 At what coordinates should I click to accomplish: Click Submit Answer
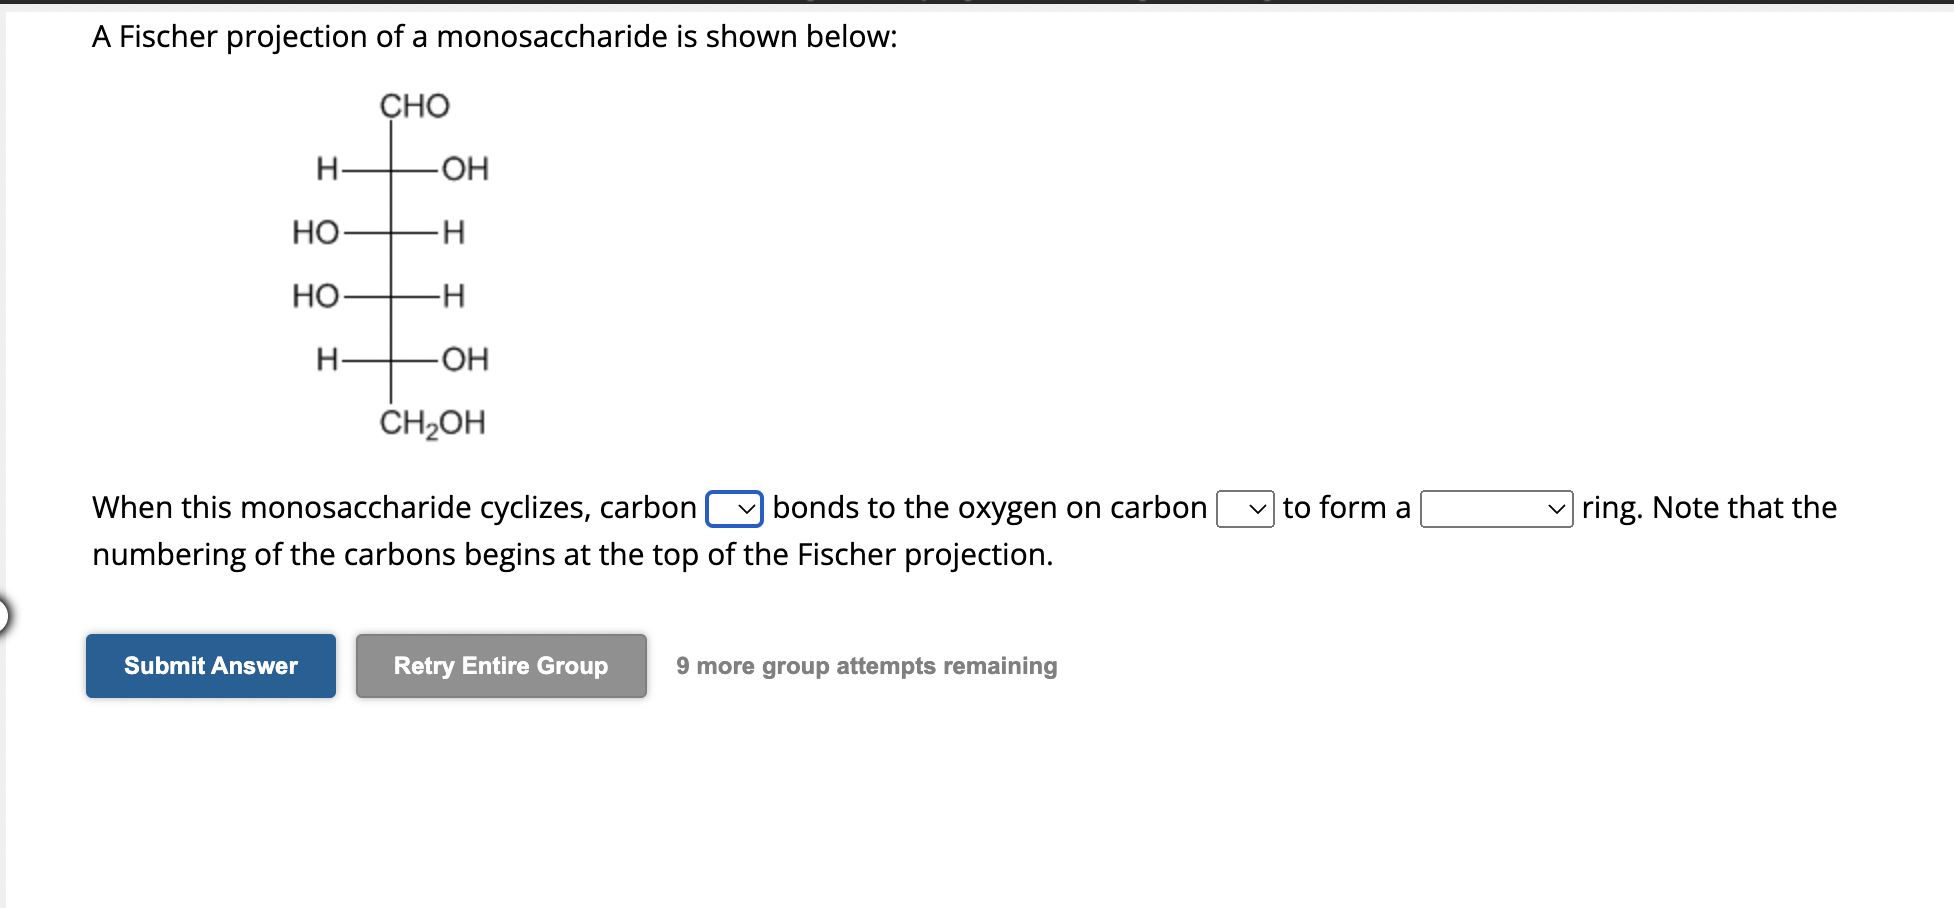210,666
